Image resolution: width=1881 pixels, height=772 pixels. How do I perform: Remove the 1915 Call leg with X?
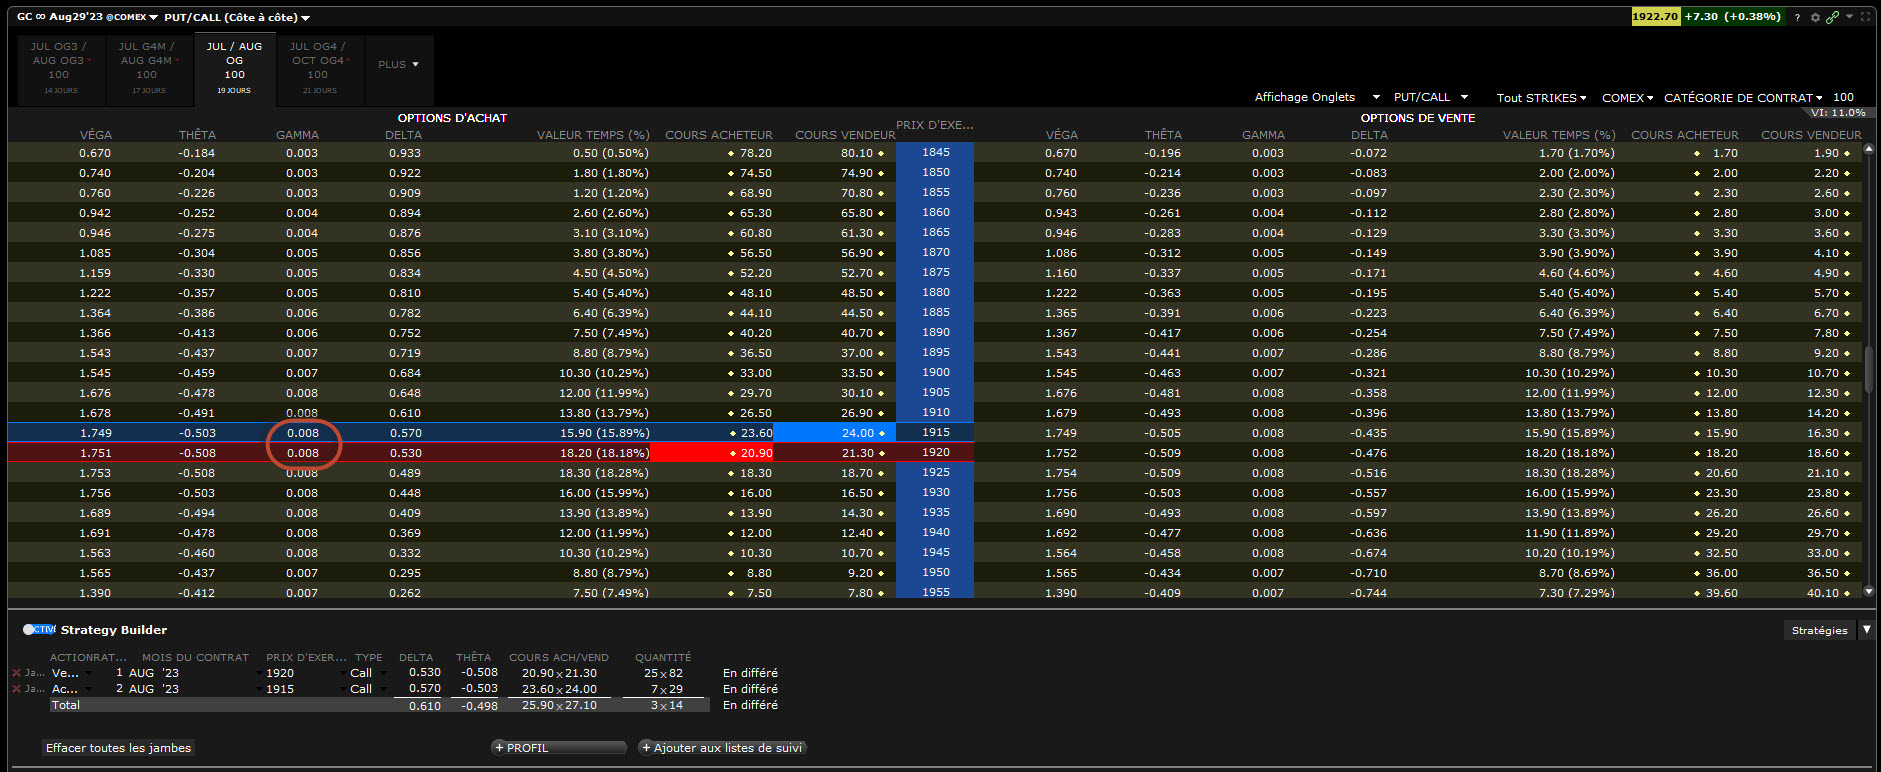pos(16,689)
